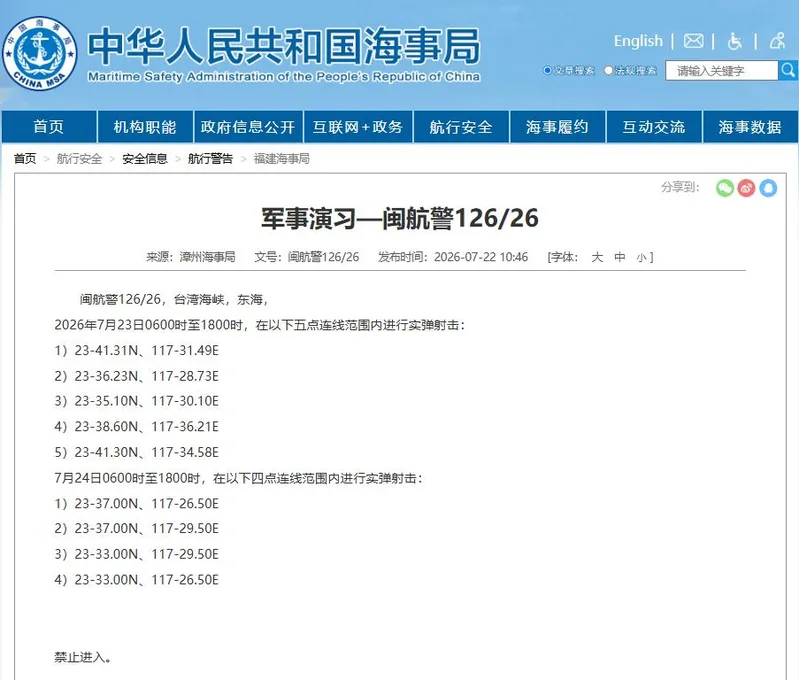Click the 禁止进入 notice text
Image resolution: width=799 pixels, height=680 pixels.
pos(83,657)
